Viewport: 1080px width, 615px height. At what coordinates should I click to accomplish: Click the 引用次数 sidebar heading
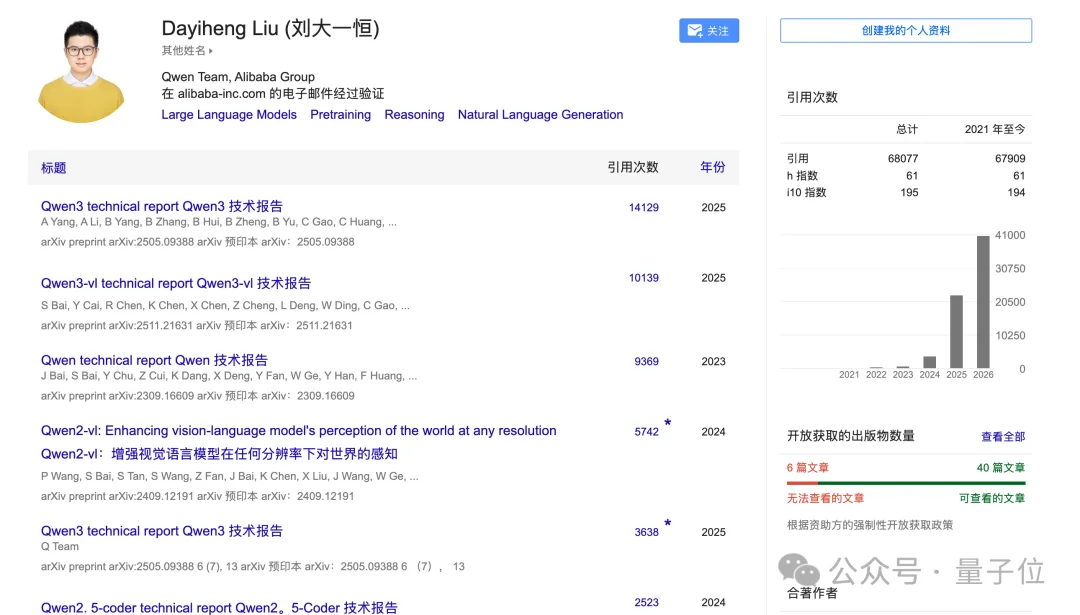pyautogui.click(x=812, y=97)
